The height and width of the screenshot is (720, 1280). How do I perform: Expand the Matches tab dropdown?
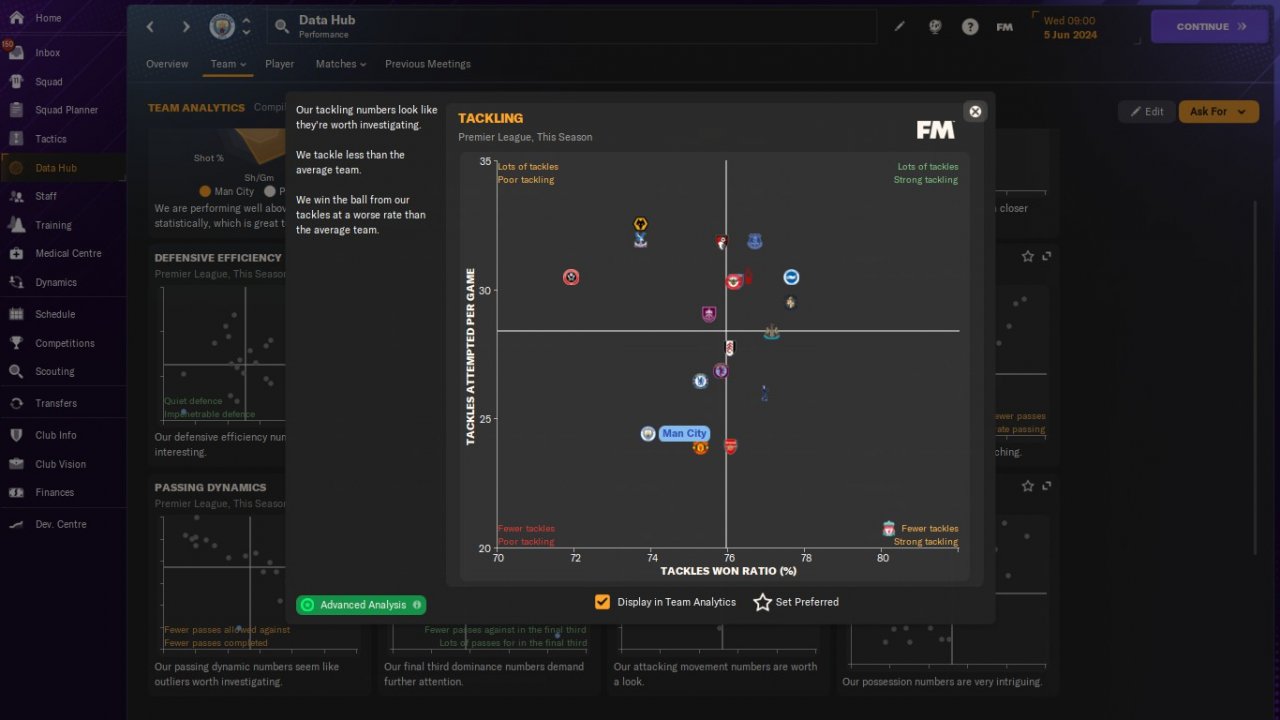click(341, 64)
